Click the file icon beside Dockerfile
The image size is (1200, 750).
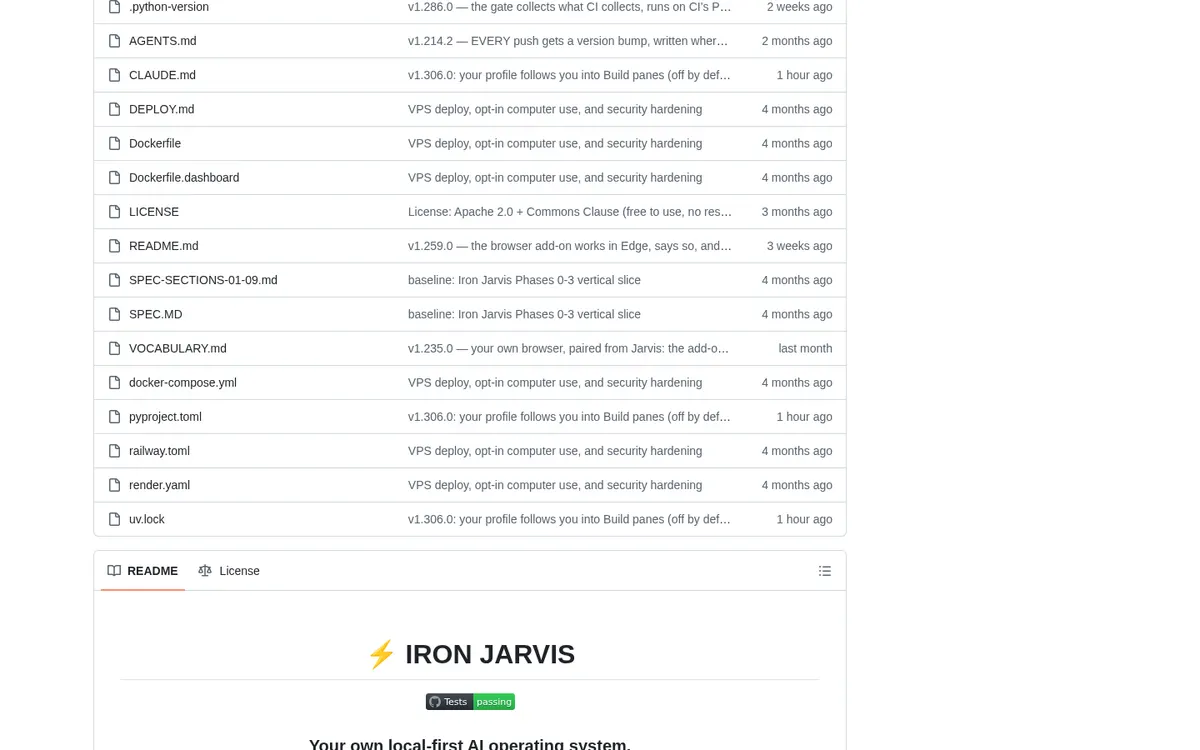coord(115,143)
